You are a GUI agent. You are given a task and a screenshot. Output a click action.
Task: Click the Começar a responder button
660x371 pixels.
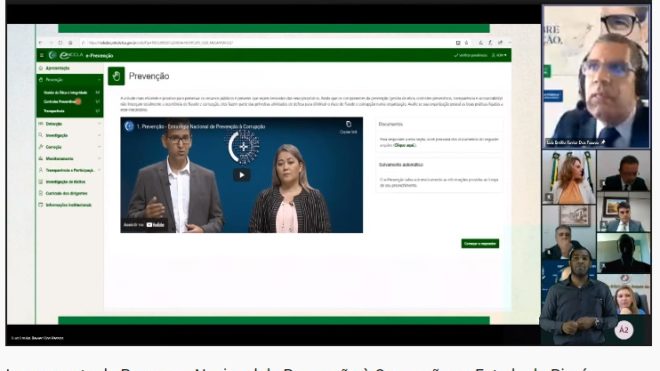pyautogui.click(x=480, y=243)
